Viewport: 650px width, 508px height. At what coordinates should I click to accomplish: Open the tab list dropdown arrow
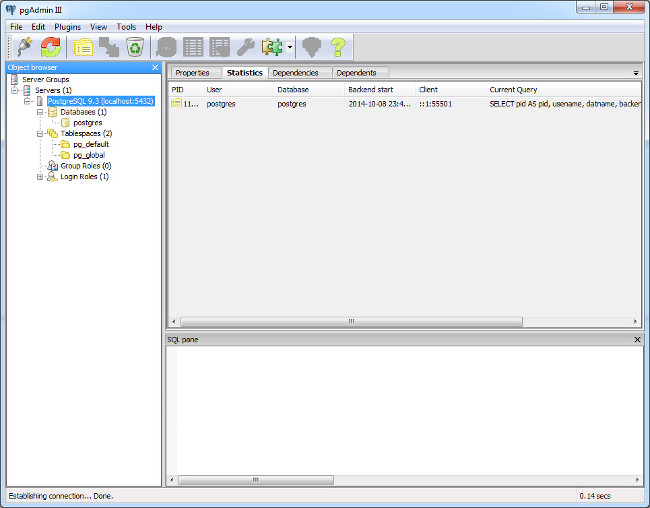[636, 73]
